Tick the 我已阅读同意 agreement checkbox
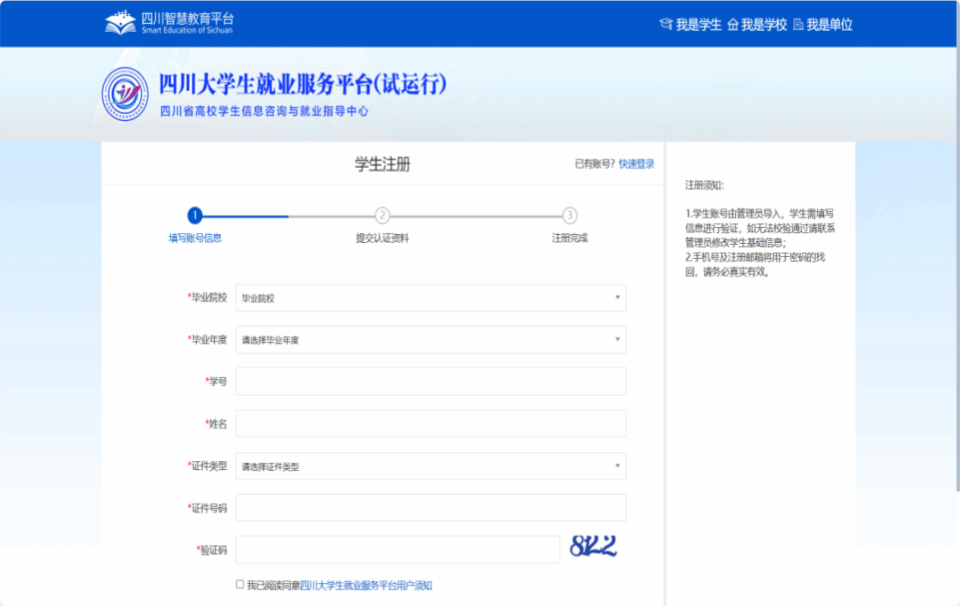The width and height of the screenshot is (960, 606). (240, 585)
